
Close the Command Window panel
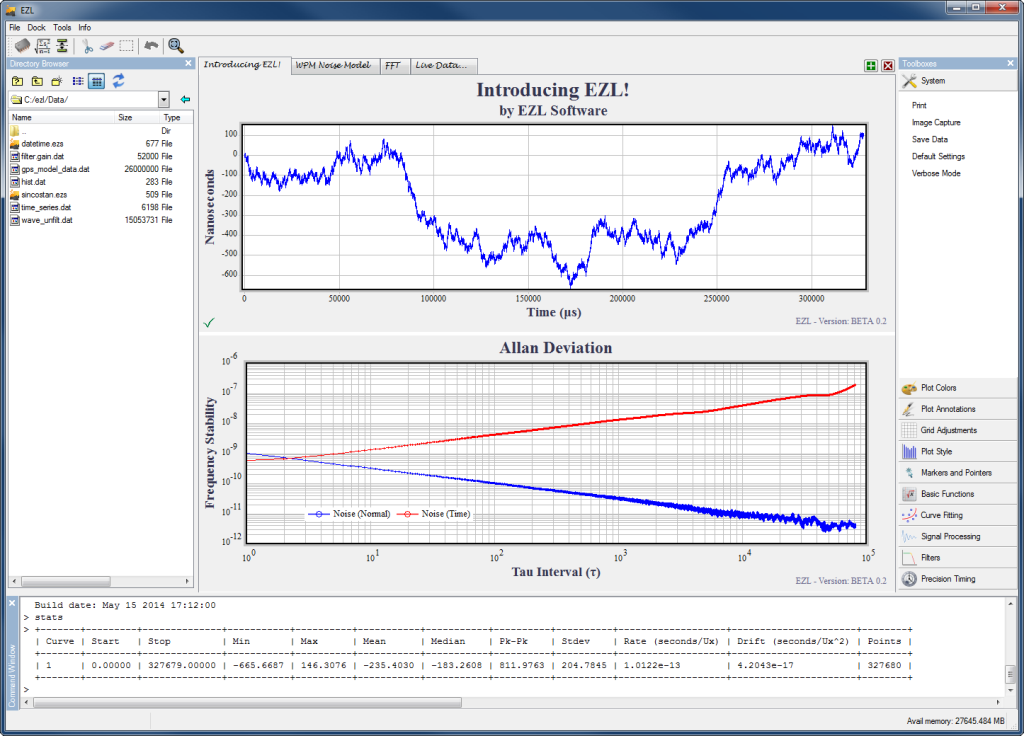[12, 603]
